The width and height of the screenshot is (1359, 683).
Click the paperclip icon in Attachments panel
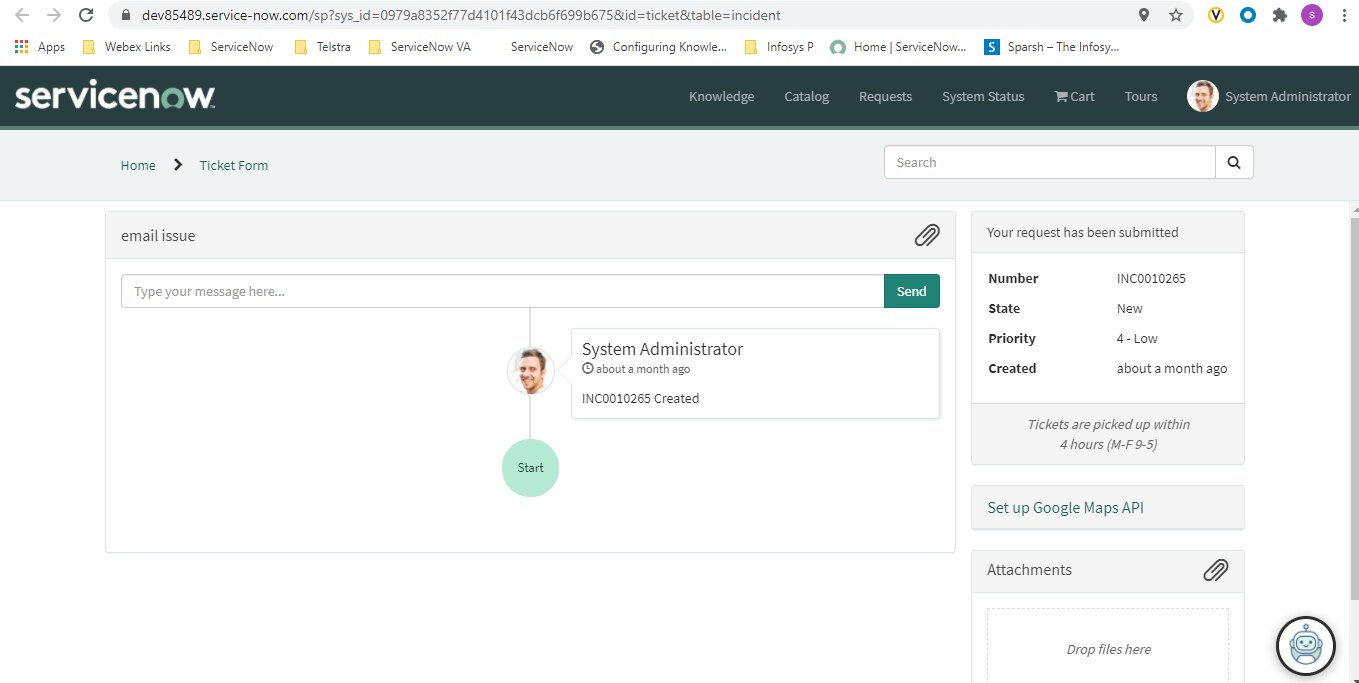tap(1215, 570)
